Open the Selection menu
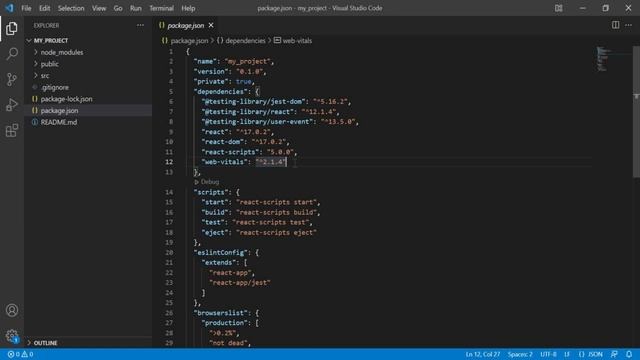Viewport: 640px width, 360px height. point(71,8)
